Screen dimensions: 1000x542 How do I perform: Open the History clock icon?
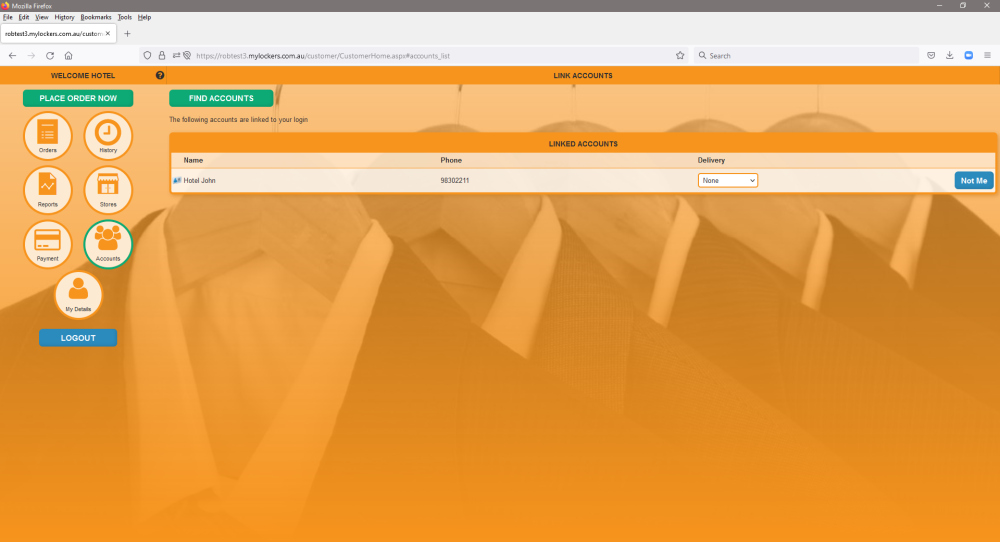click(108, 136)
